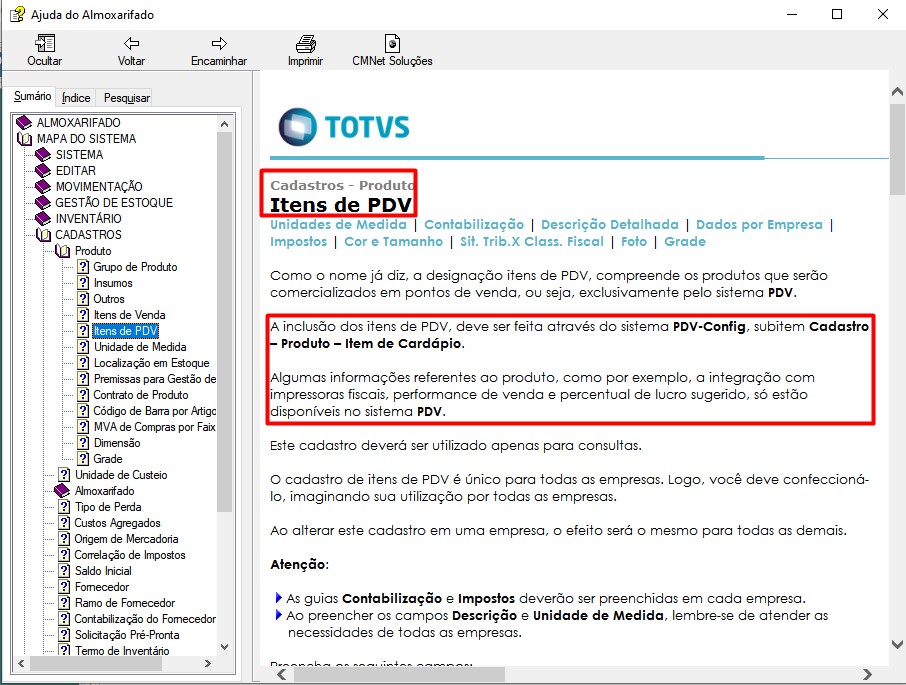Open the Cor e Tamanho link
Image resolution: width=906 pixels, height=685 pixels.
[x=393, y=241]
